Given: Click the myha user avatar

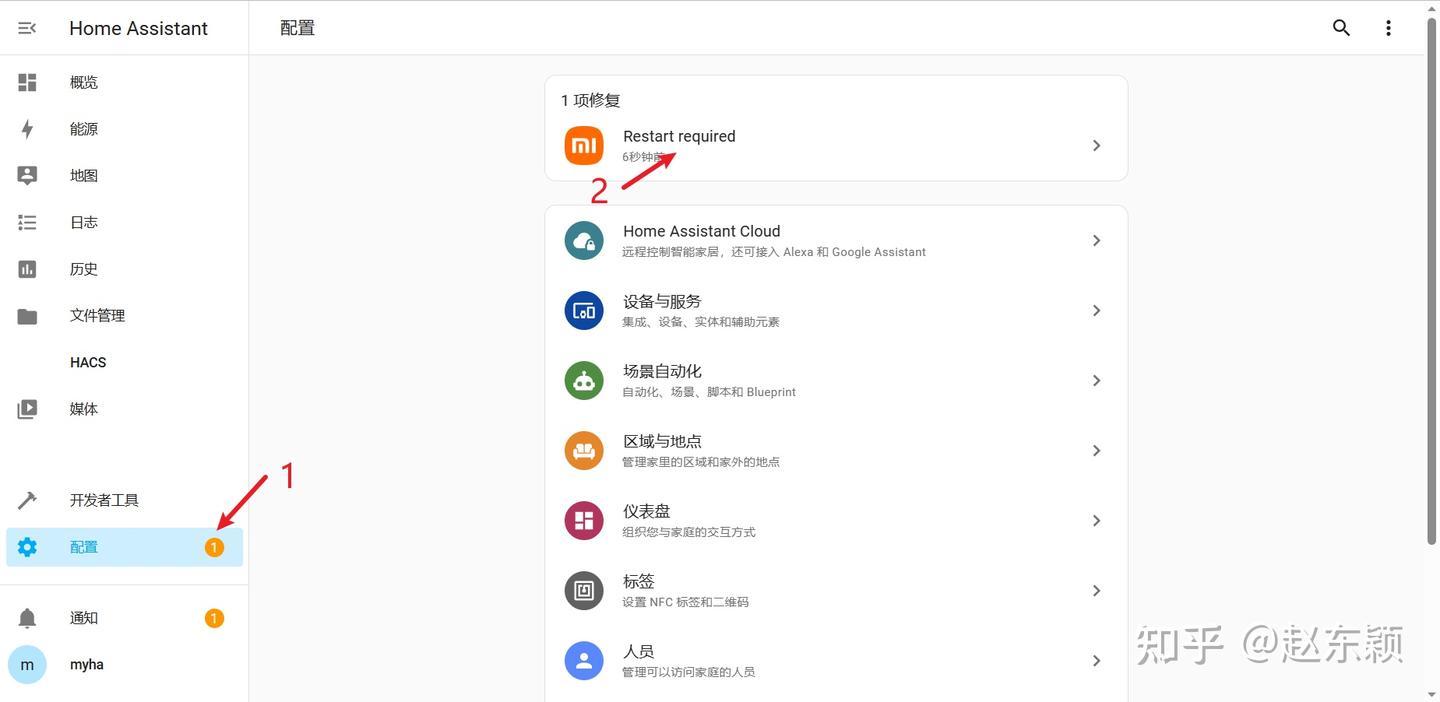Looking at the screenshot, I should tap(27, 665).
